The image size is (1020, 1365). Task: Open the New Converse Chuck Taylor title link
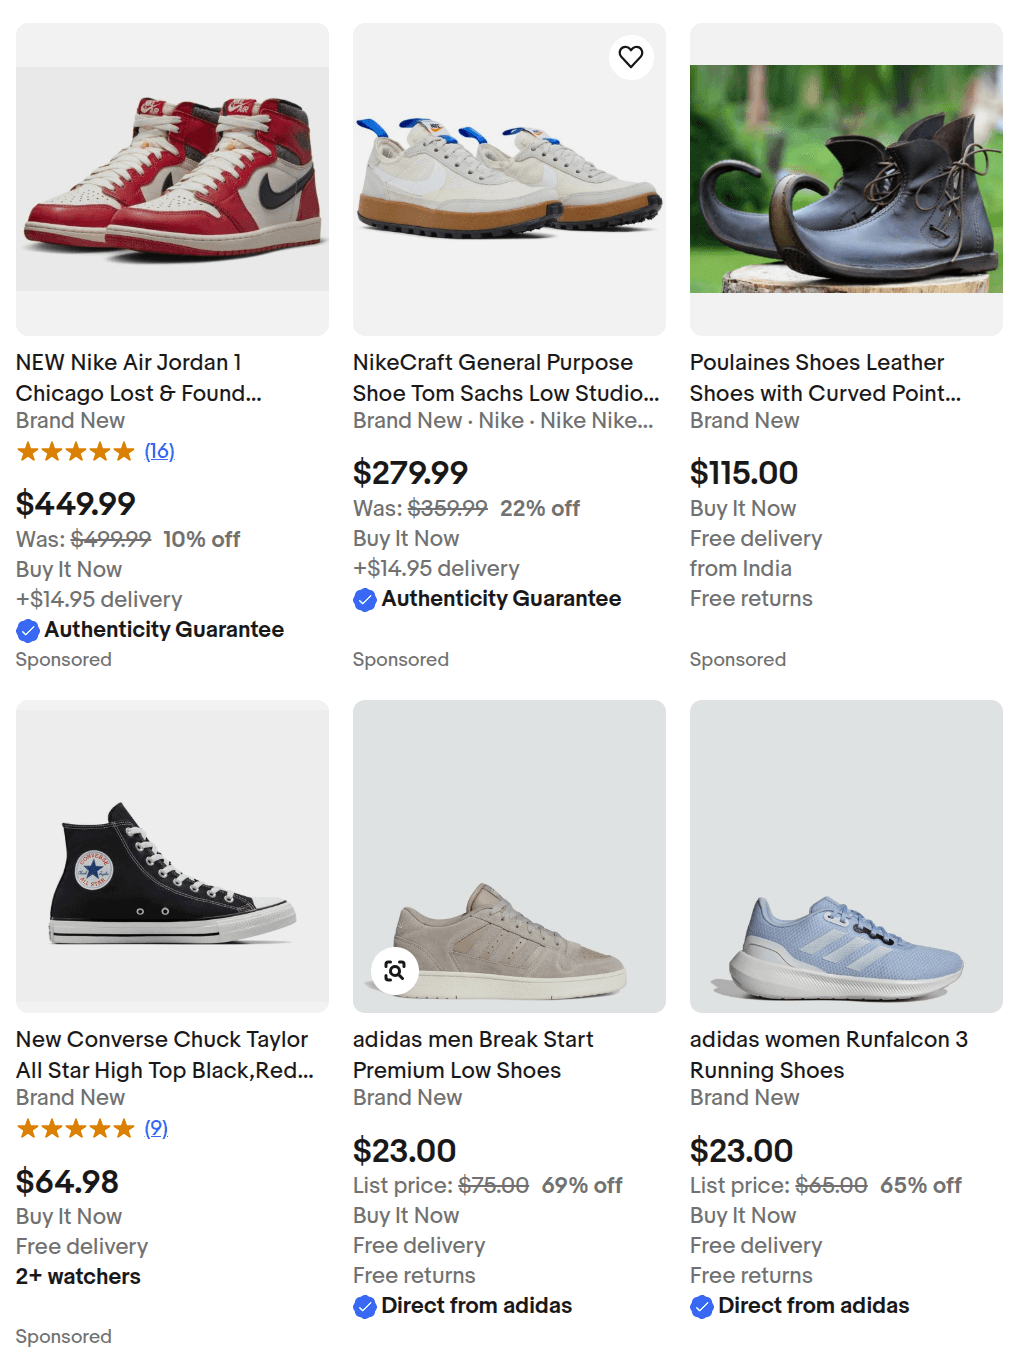164,1055
